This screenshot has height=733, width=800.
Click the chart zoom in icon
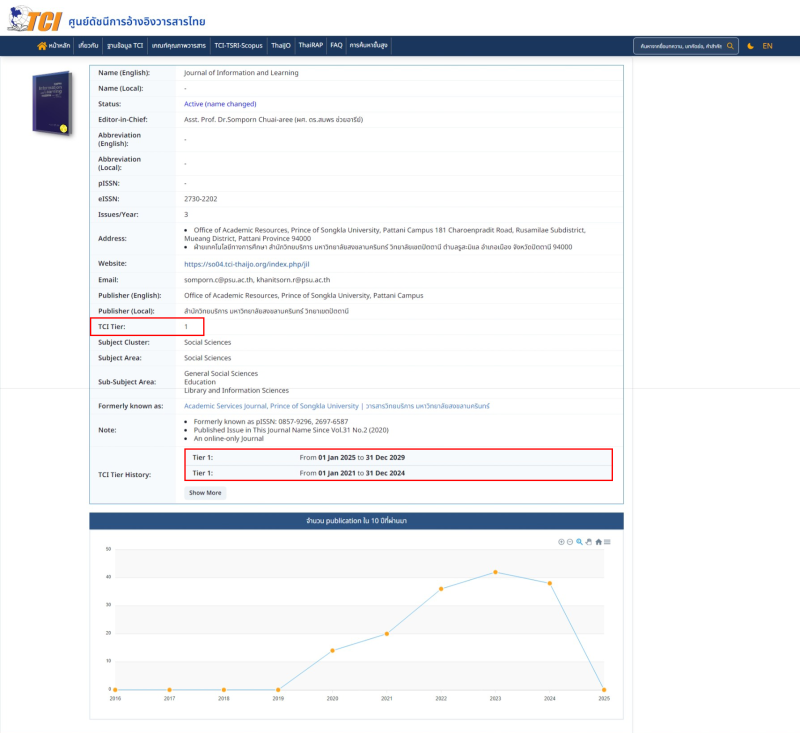point(561,542)
